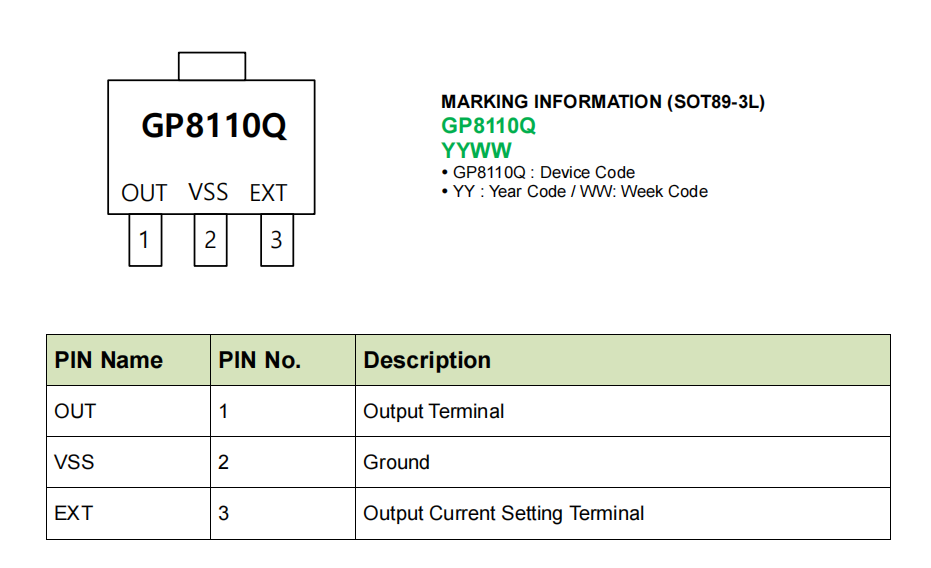The width and height of the screenshot is (931, 568).
Task: Click the EXT cell in the pin table
Action: click(74, 513)
